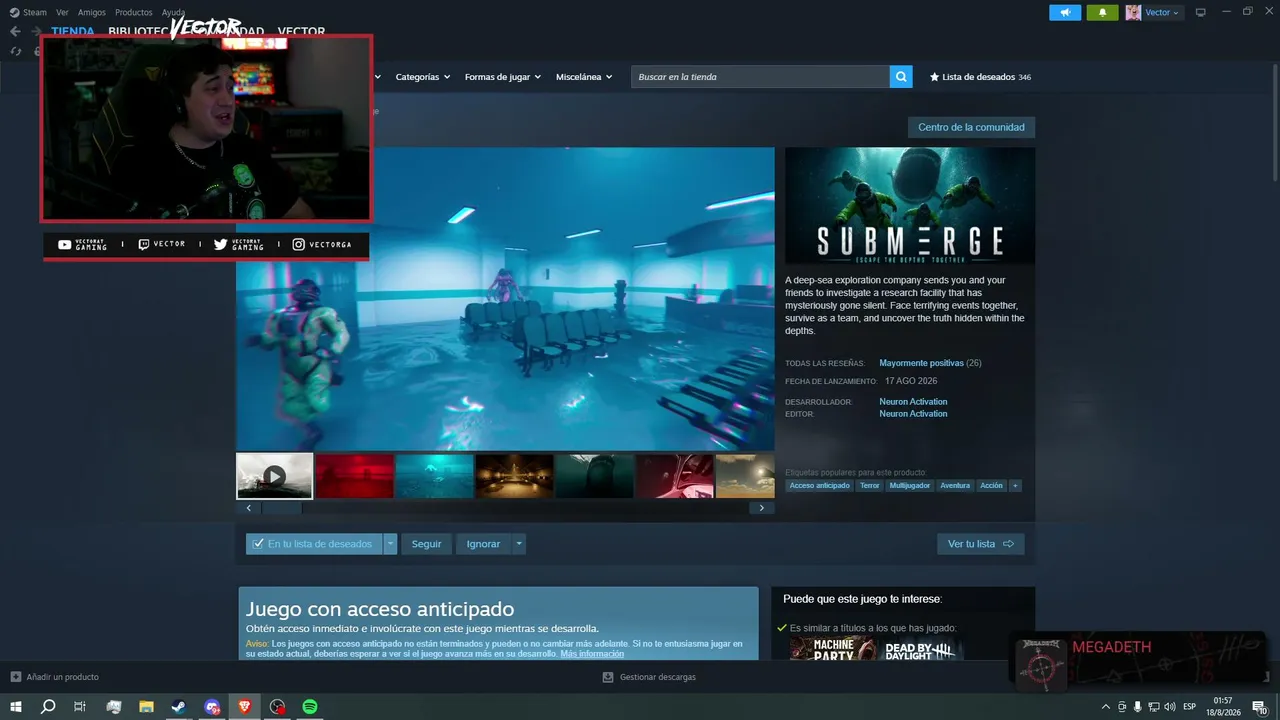This screenshot has width=1280, height=720.
Task: Switch to the TIENDA tab
Action: (73, 31)
